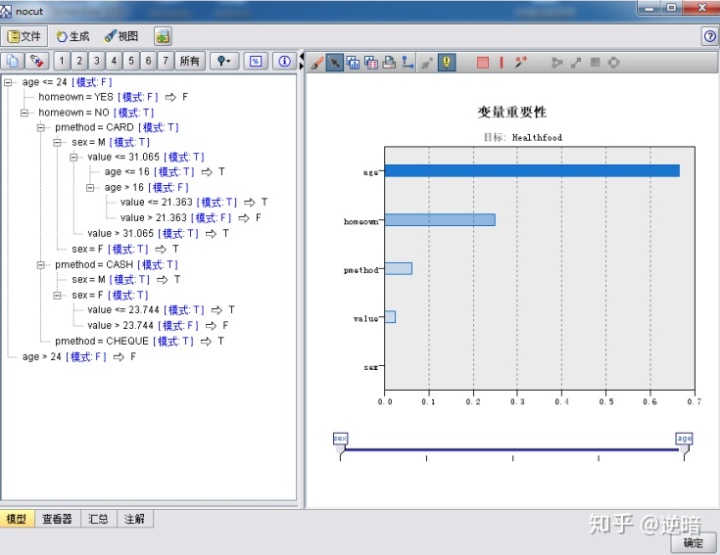Click the 确定 button
Viewport: 720px width, 555px height.
[693, 543]
